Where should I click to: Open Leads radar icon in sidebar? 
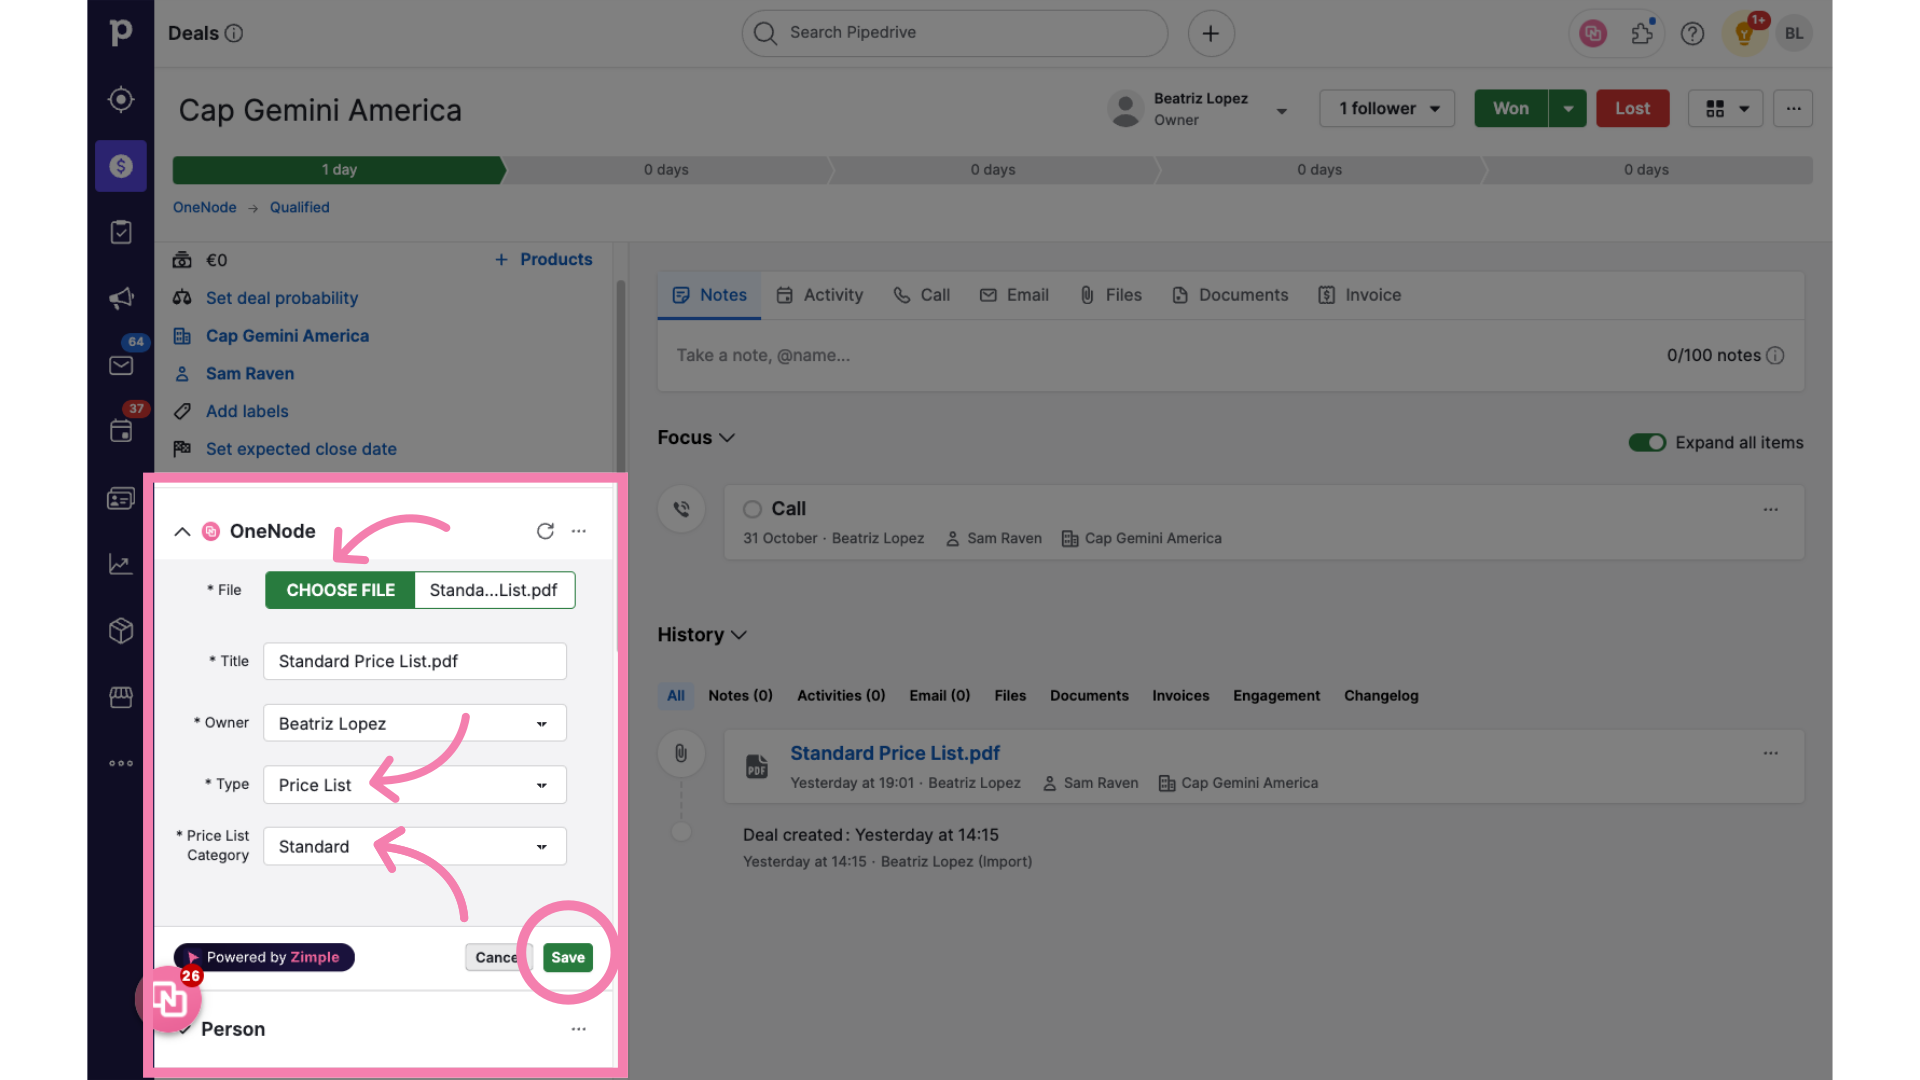pyautogui.click(x=121, y=99)
